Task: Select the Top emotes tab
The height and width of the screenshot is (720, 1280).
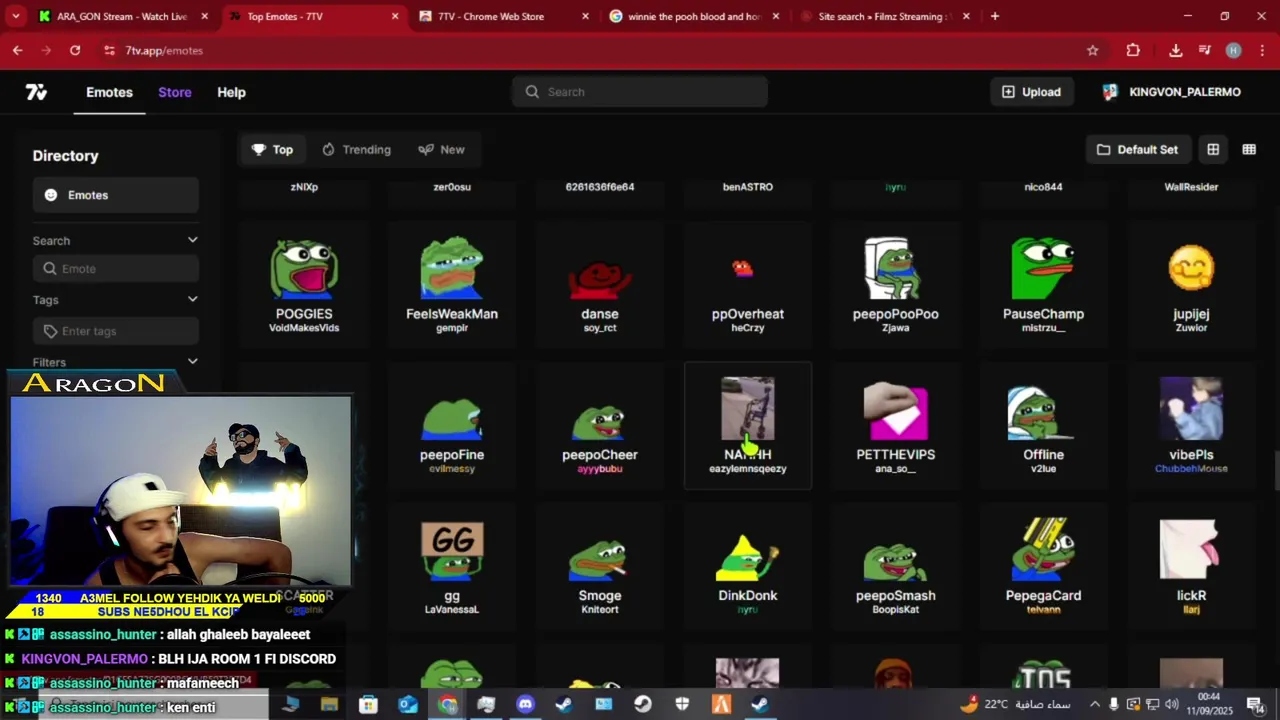Action: point(272,149)
